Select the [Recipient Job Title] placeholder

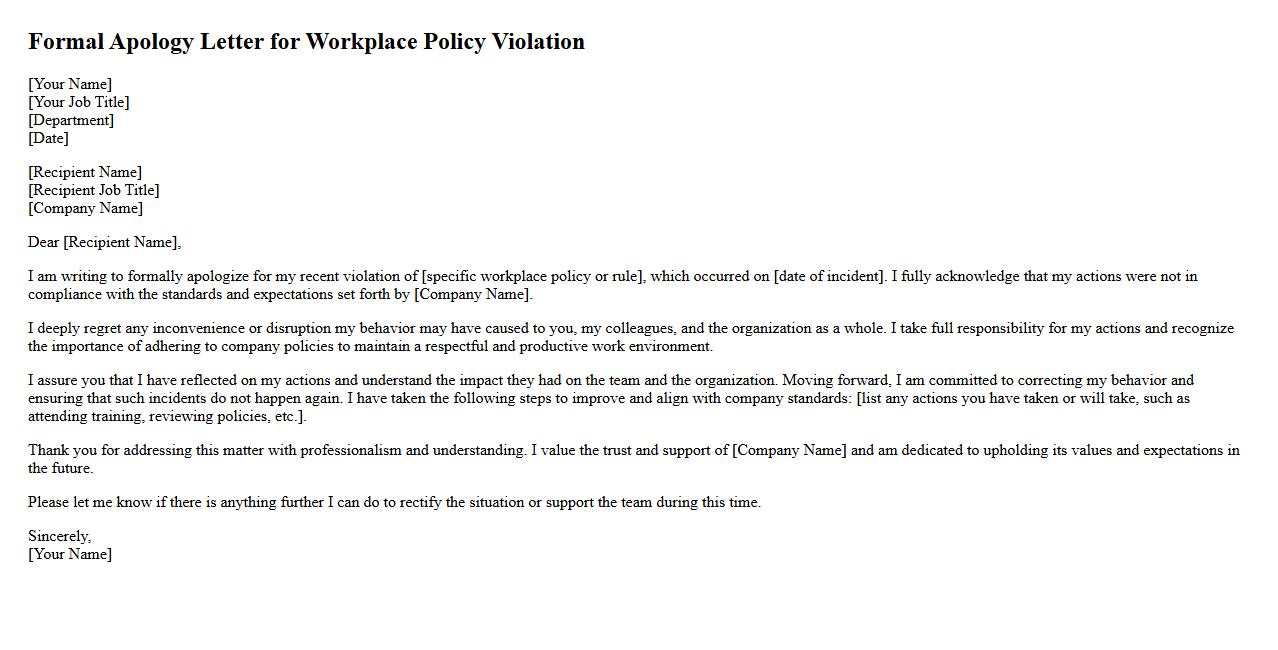(94, 190)
